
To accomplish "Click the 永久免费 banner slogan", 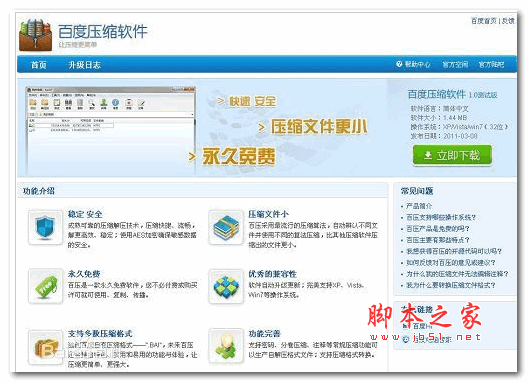I will (x=238, y=156).
